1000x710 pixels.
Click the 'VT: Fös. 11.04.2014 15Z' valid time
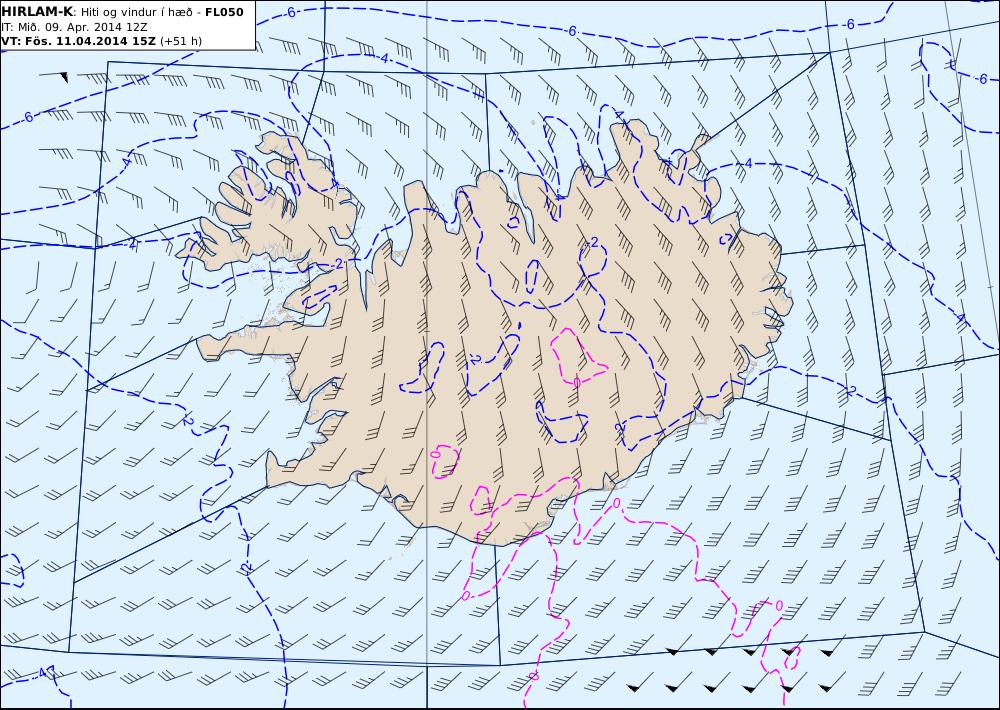[78, 41]
